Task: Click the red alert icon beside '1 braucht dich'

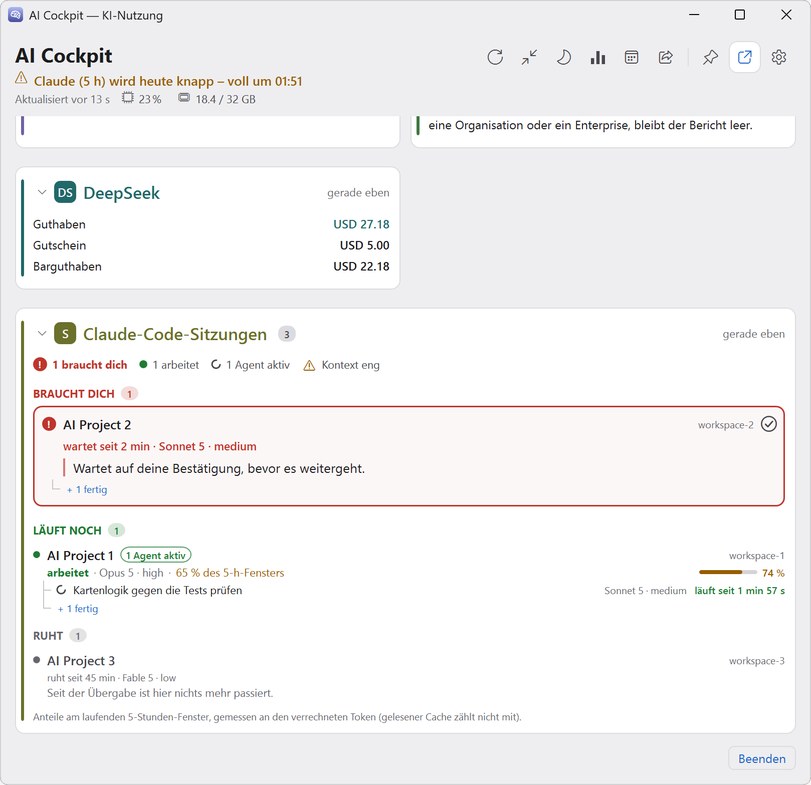Action: 40,365
